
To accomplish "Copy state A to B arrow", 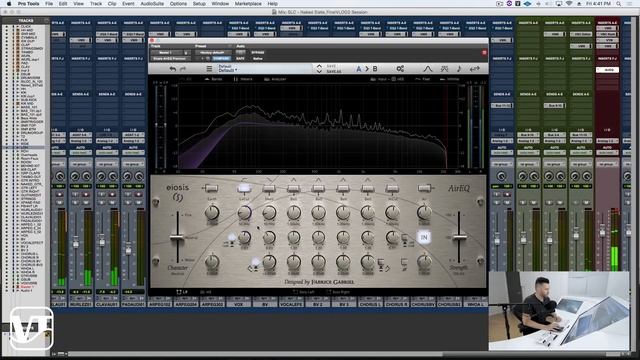I will tap(367, 69).
